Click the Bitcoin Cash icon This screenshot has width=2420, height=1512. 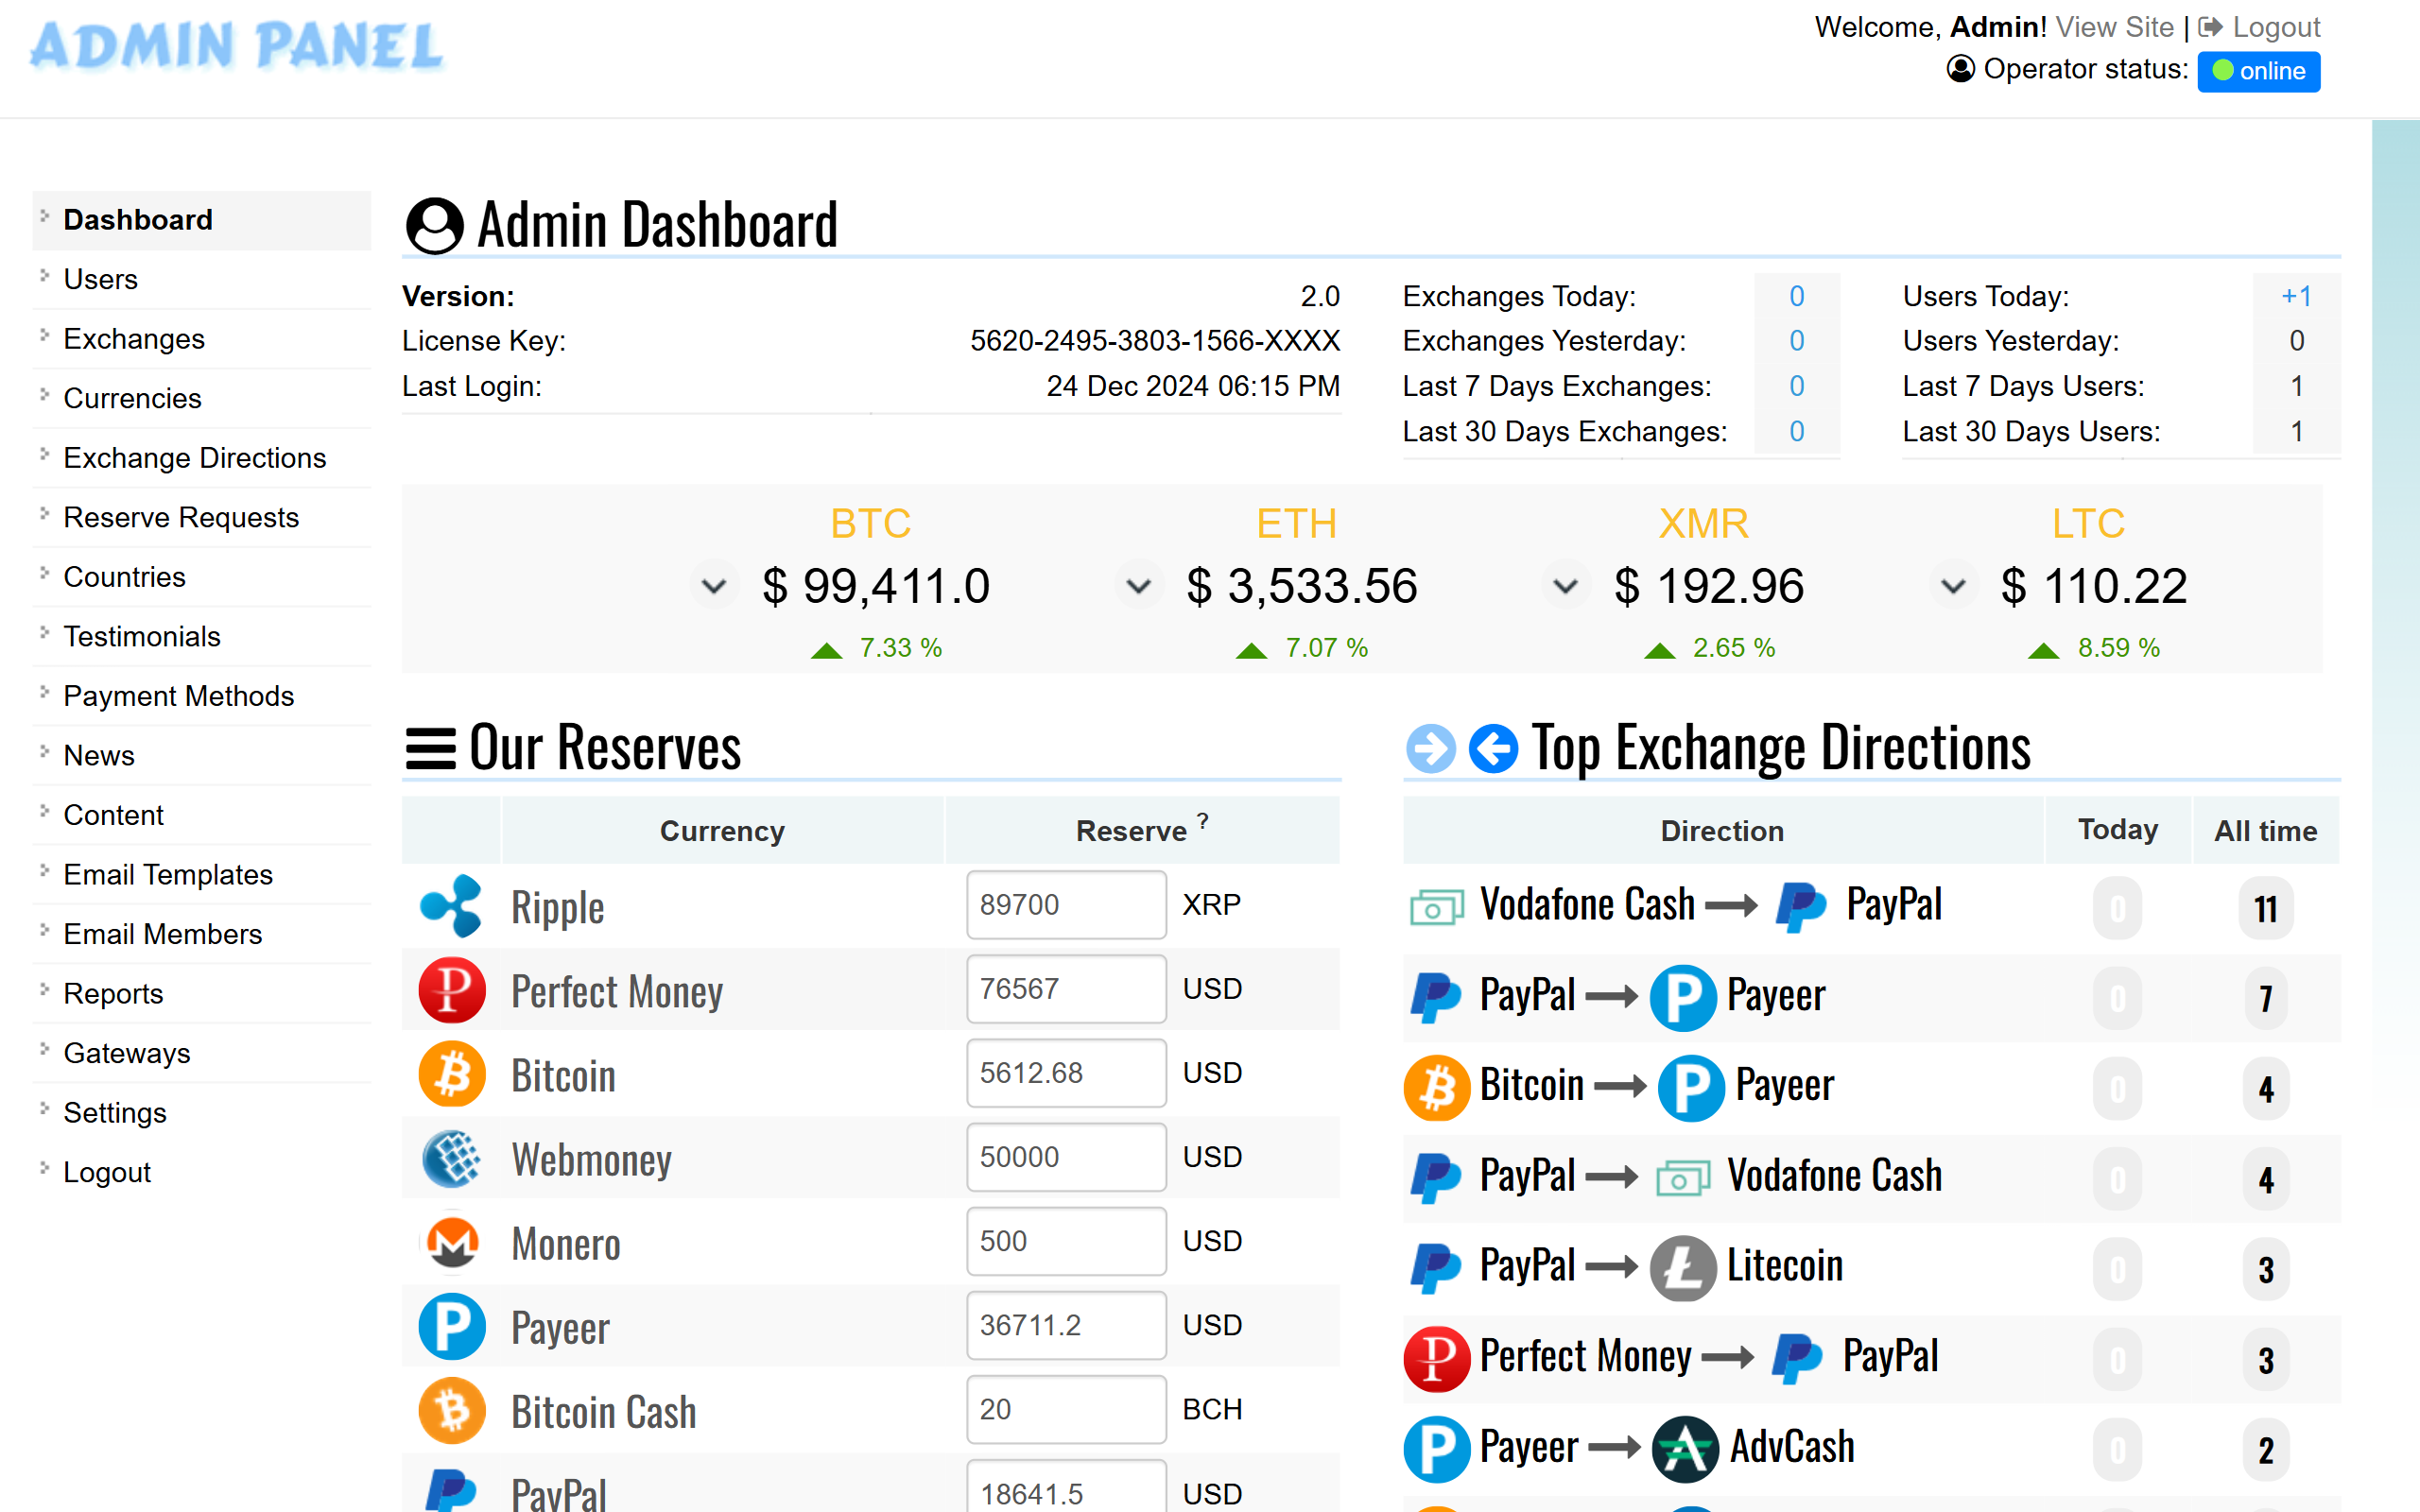point(452,1411)
